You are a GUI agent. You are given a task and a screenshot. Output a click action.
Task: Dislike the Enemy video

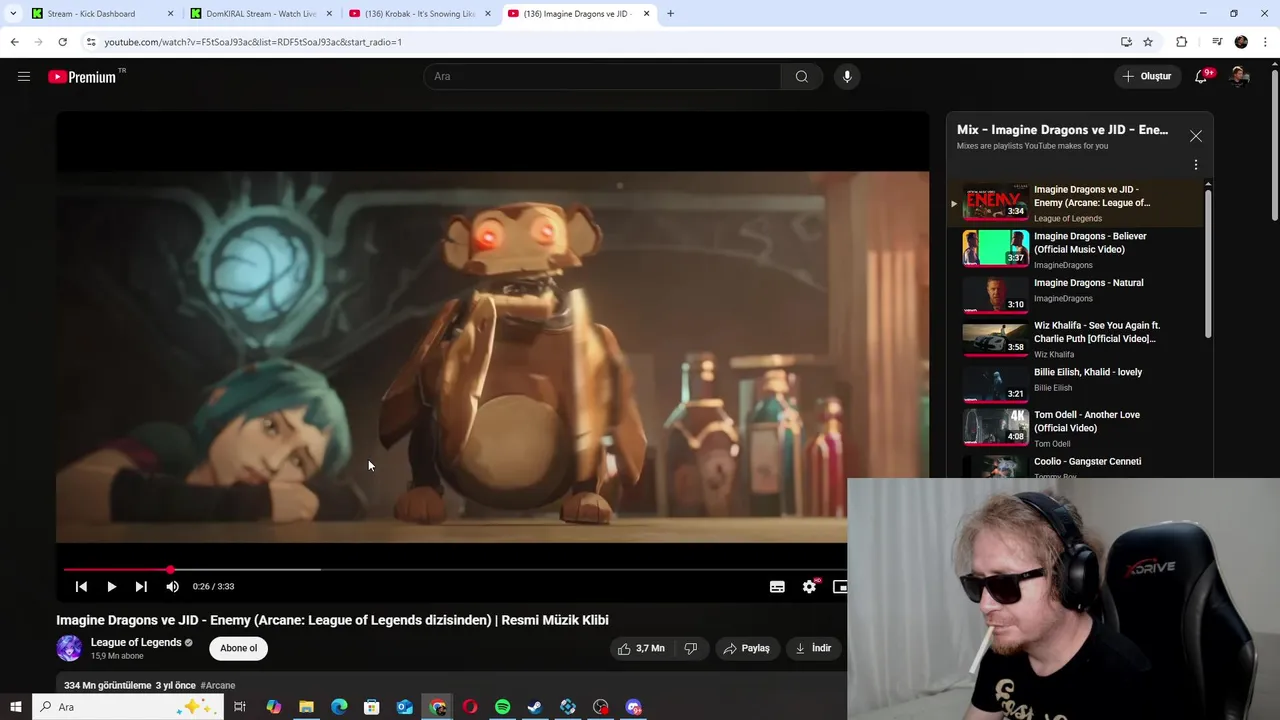coord(691,648)
